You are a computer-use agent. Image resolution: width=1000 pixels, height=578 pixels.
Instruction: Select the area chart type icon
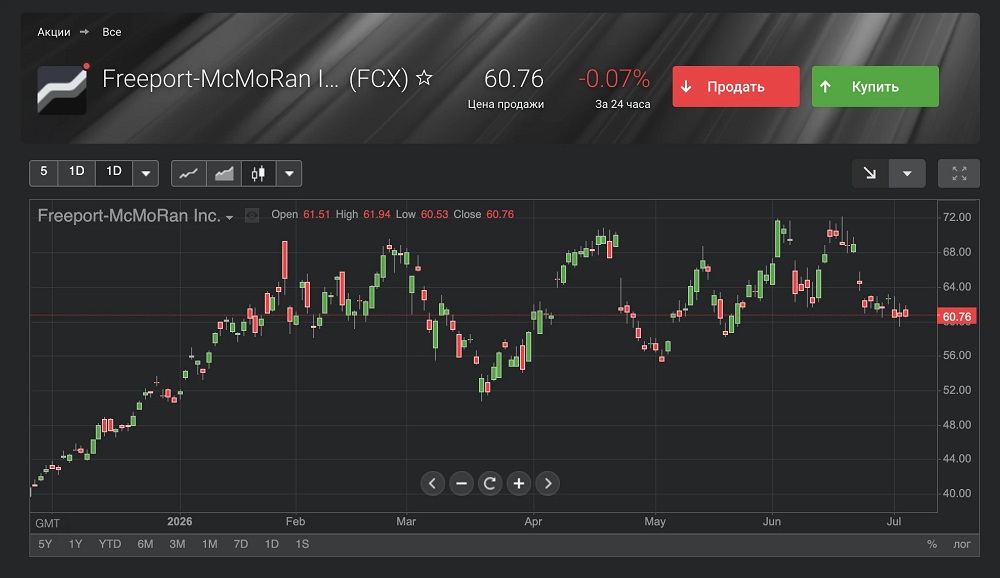[224, 174]
